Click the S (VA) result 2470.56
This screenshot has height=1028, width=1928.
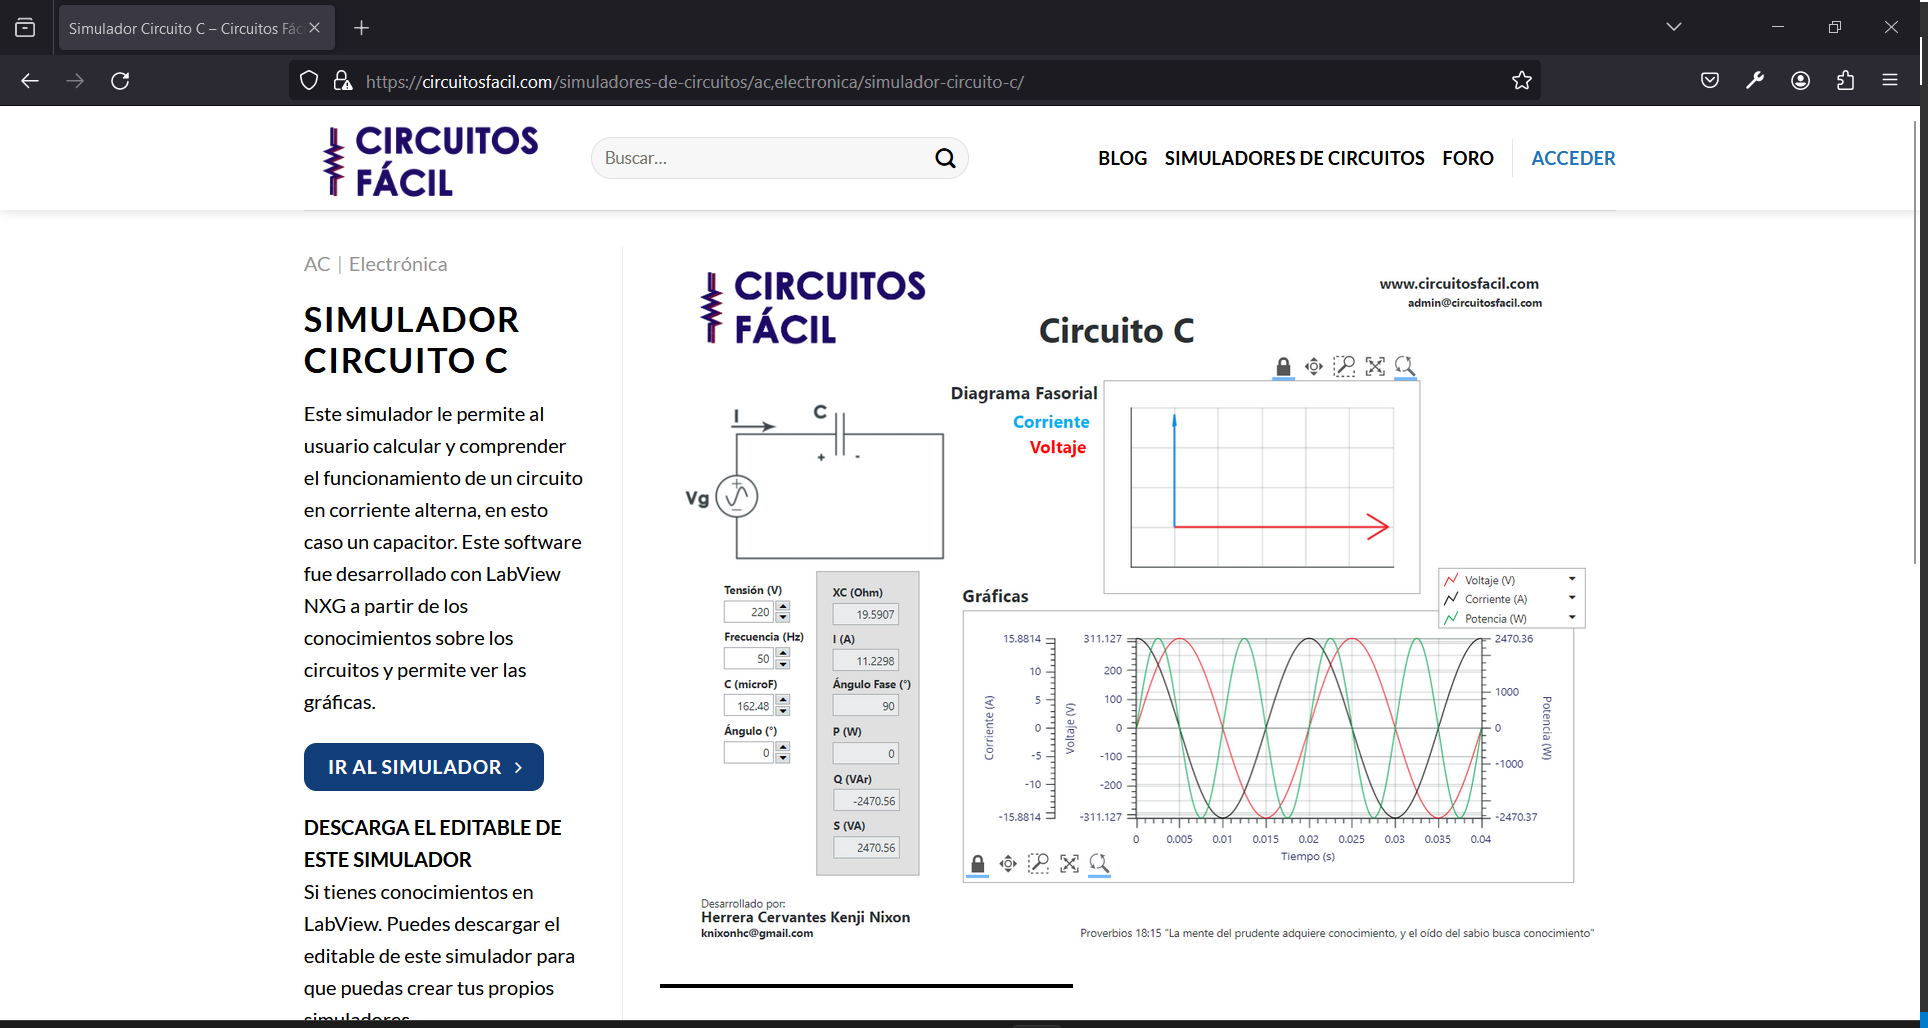click(x=866, y=848)
